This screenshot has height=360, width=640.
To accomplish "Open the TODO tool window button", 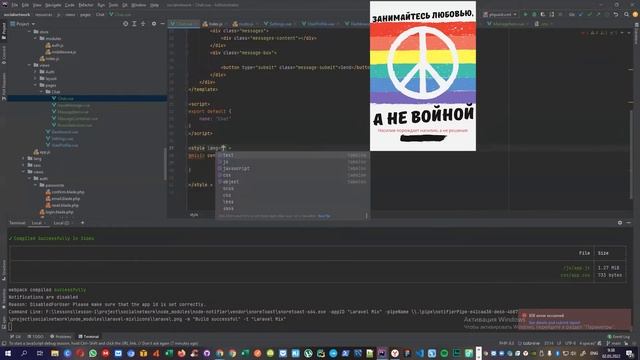I will click(36, 337).
